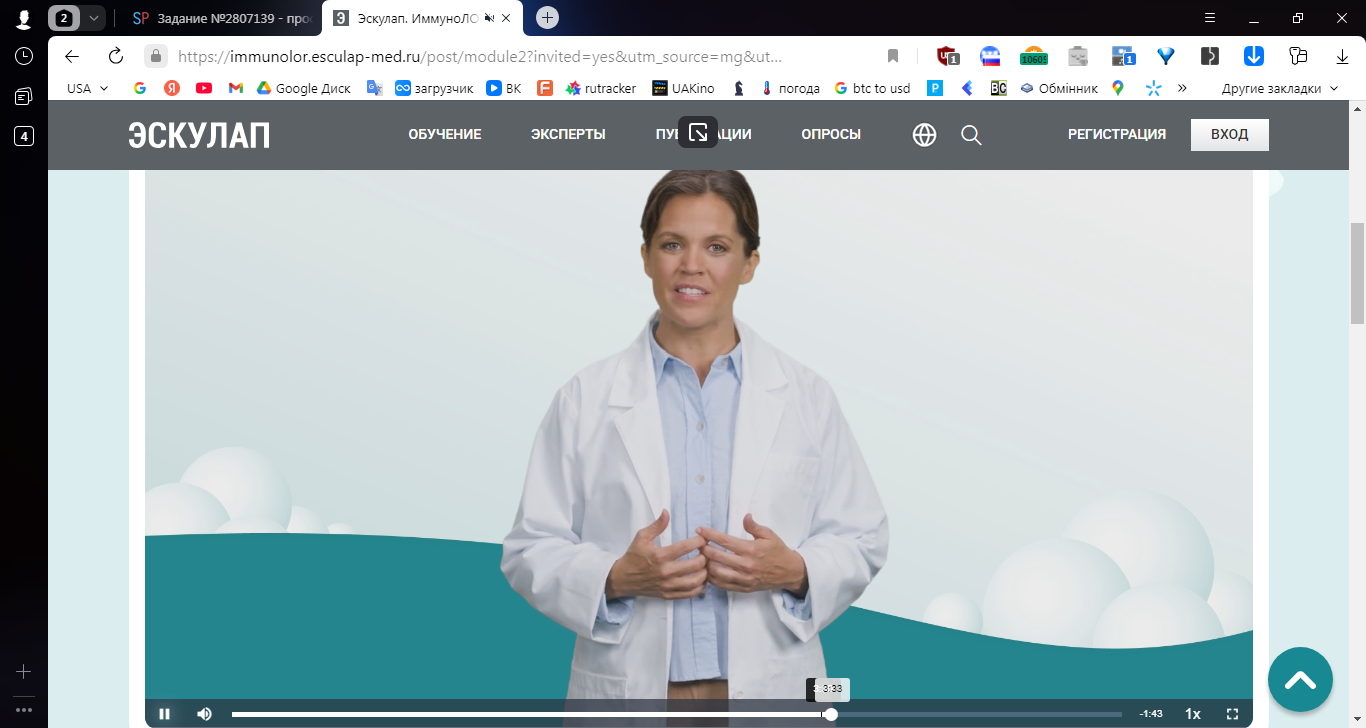Open the 1x playback speed menu
Screen dimensions: 1366x728
1193,714
